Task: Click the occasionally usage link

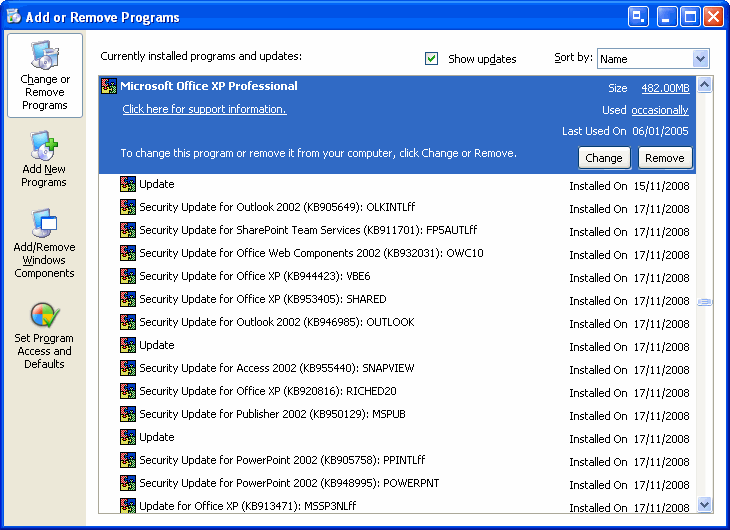Action: [660, 110]
